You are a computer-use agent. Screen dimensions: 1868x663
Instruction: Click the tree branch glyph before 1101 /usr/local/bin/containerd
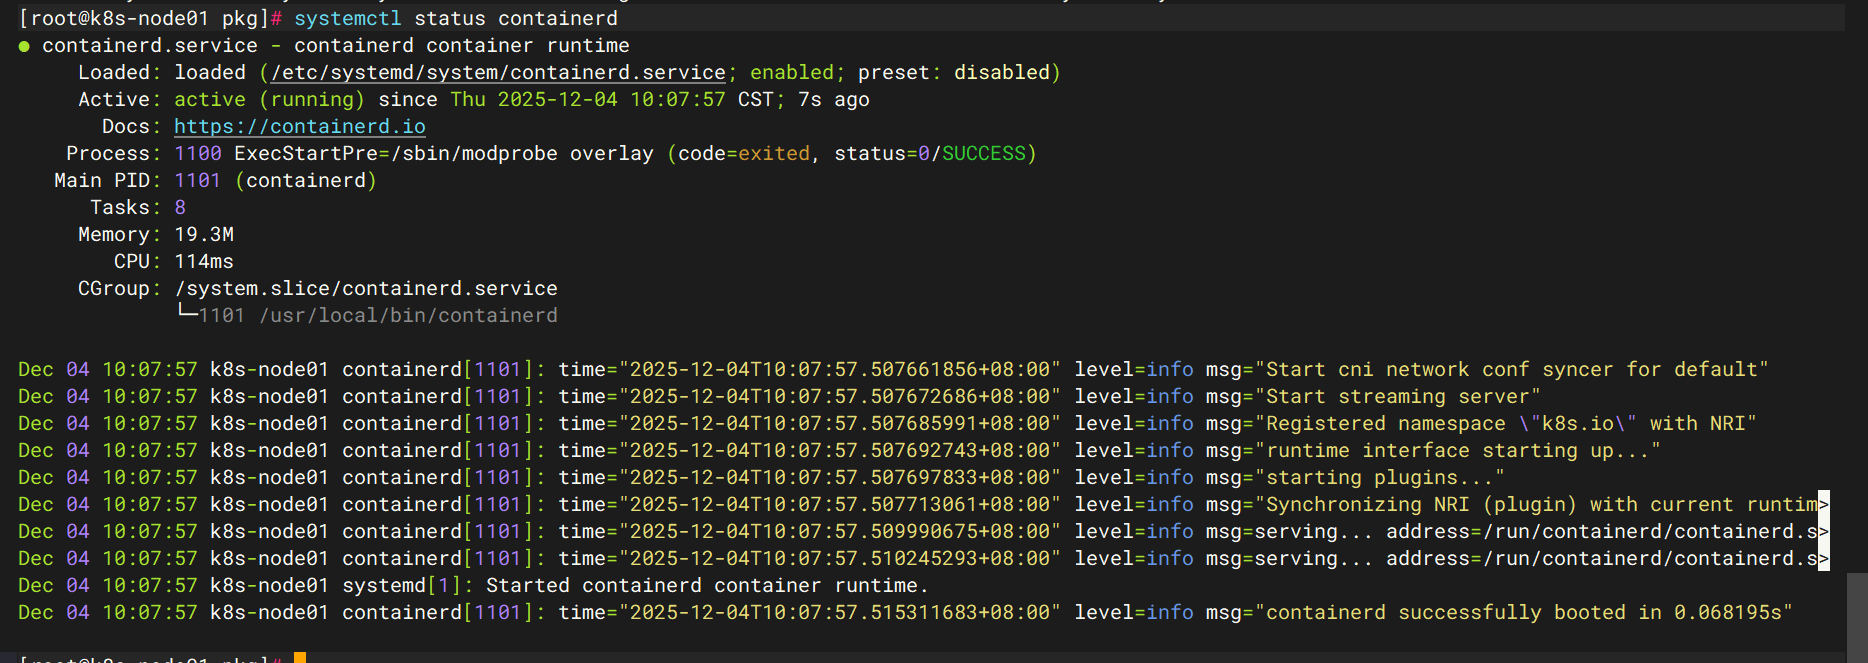(186, 313)
